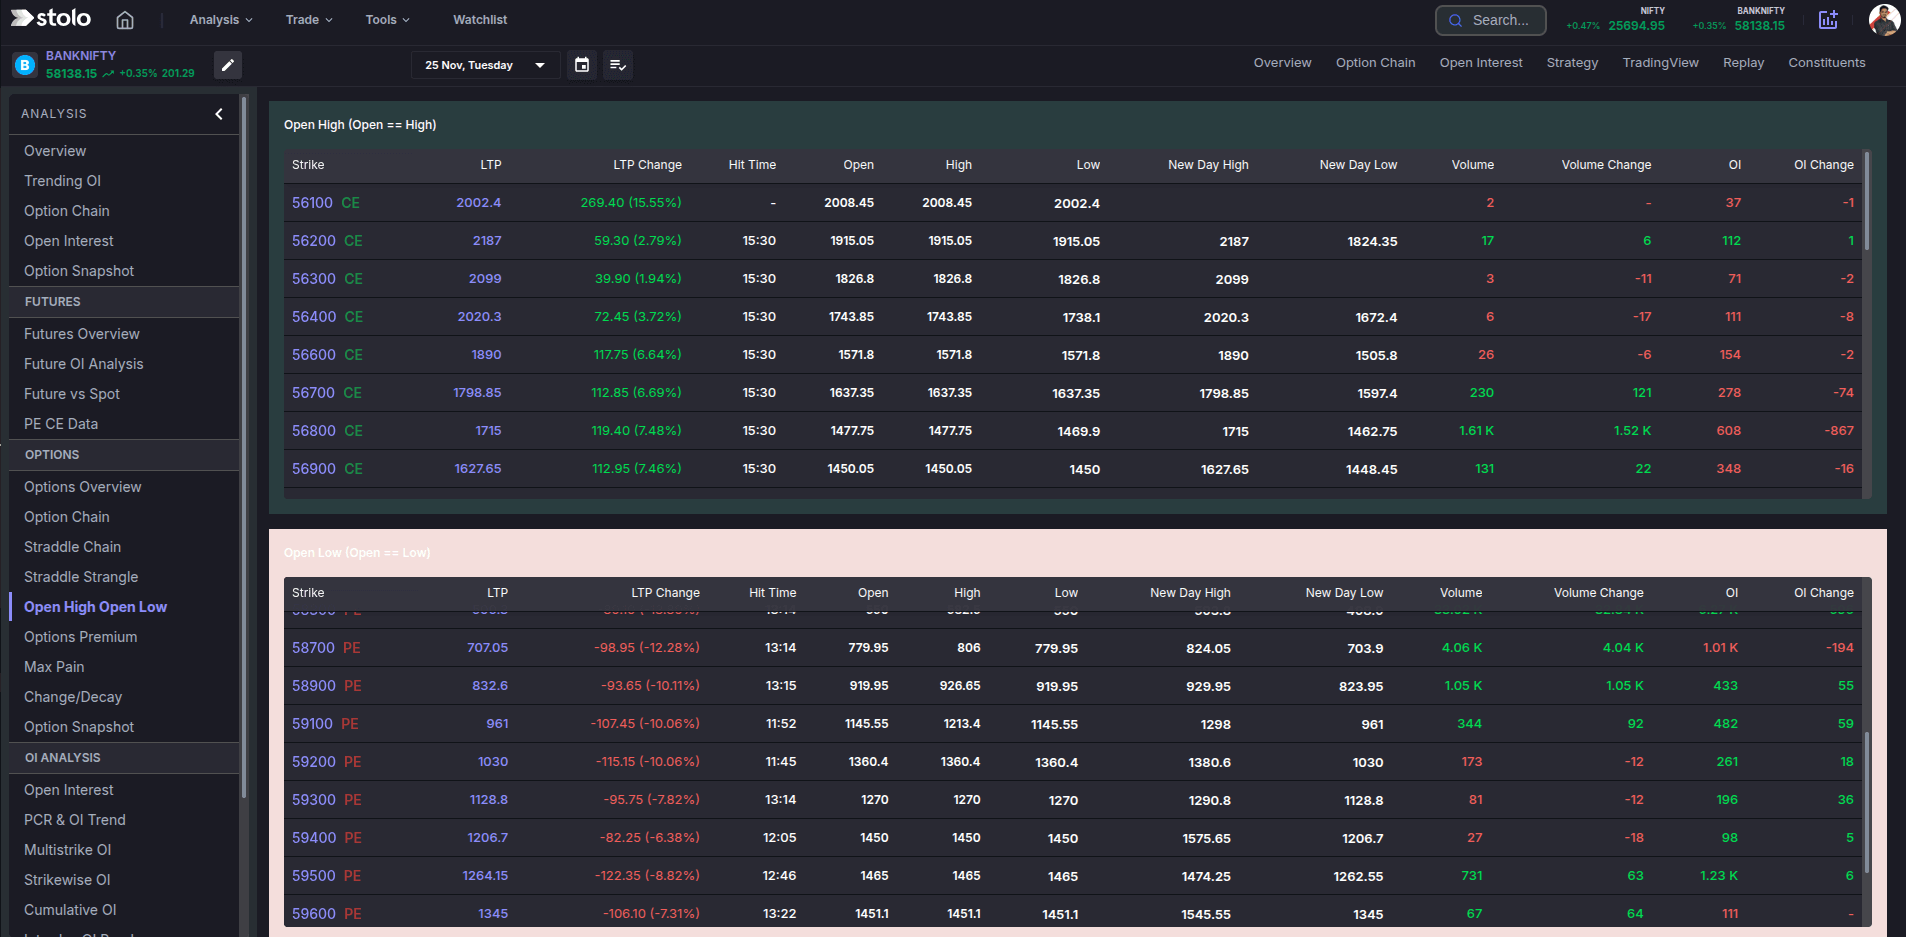This screenshot has width=1906, height=937.
Task: Click the Open Low table's vertical scrollbar
Action: point(1866,800)
